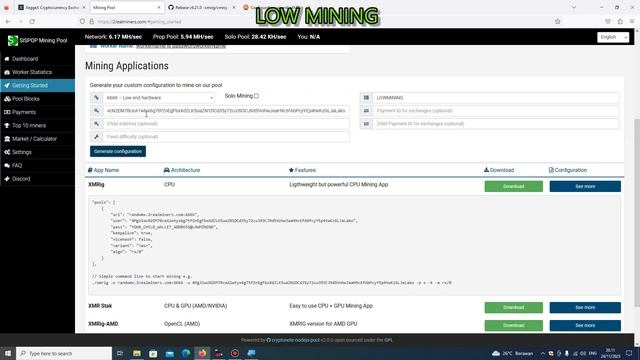Open File Explorer from taskbar
This screenshot has height=360, width=640.
(x=137, y=353)
